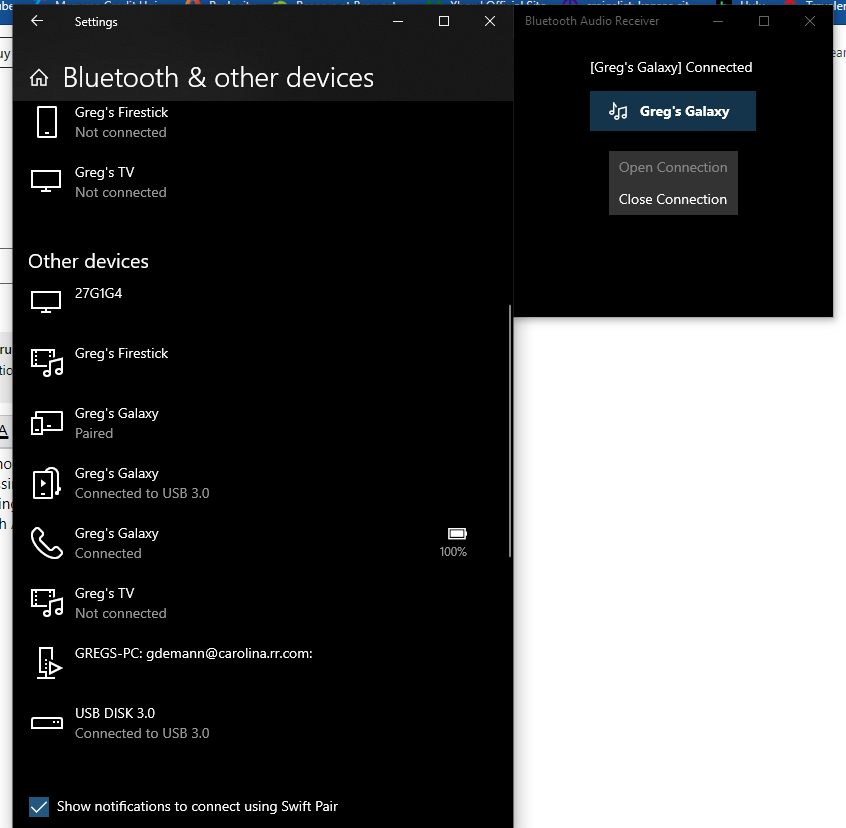This screenshot has width=846, height=828.
Task: Click 'GREGS-PC: gdemann@carolina.rr.com:' entry
Action: coord(194,653)
